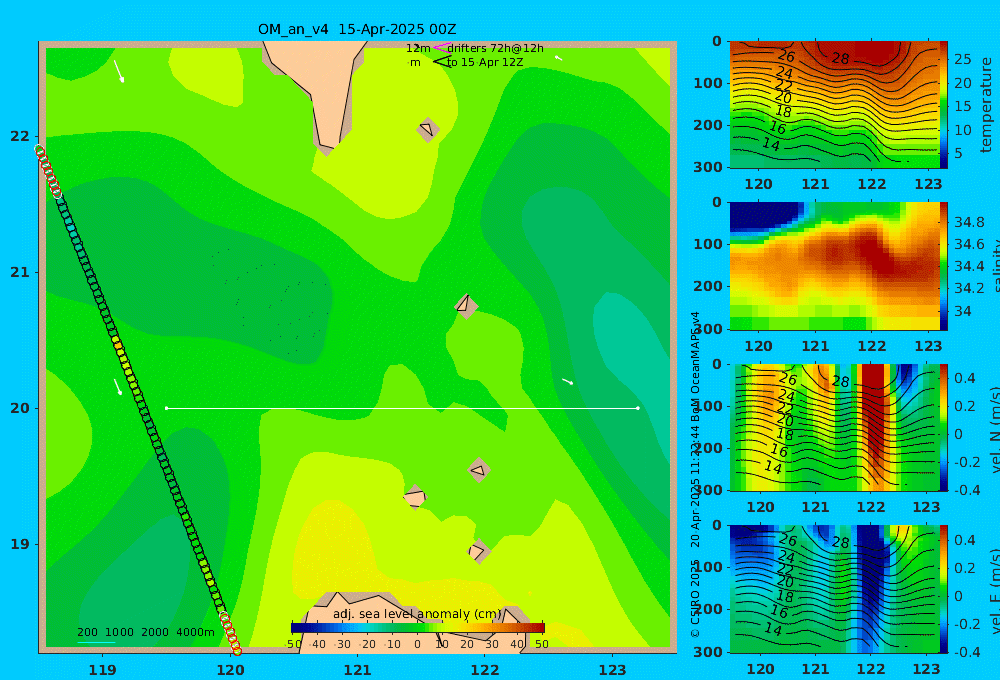Open the salinity depth section panel

(834, 267)
